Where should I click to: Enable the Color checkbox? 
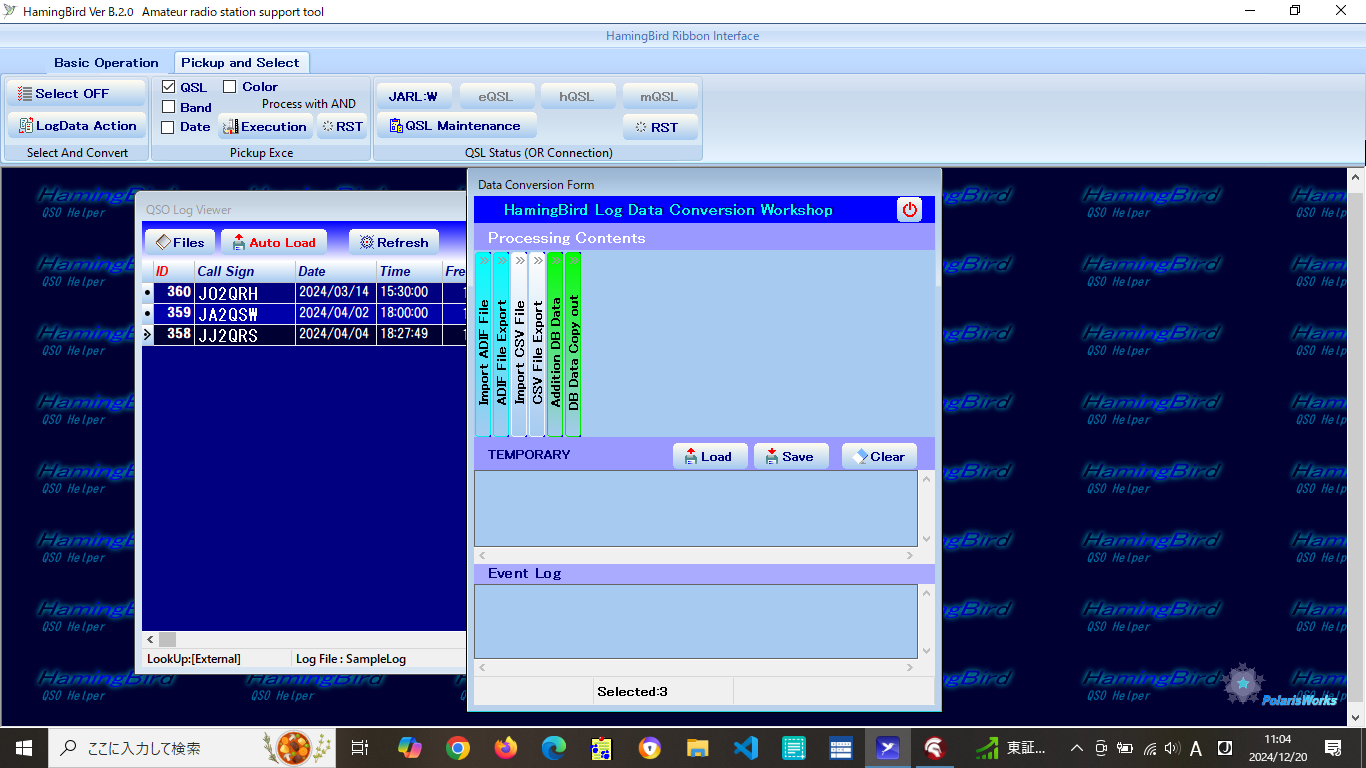click(x=229, y=87)
